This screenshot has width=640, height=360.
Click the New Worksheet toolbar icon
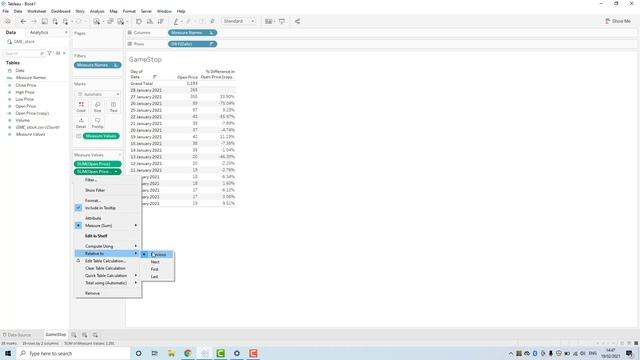tap(96, 21)
